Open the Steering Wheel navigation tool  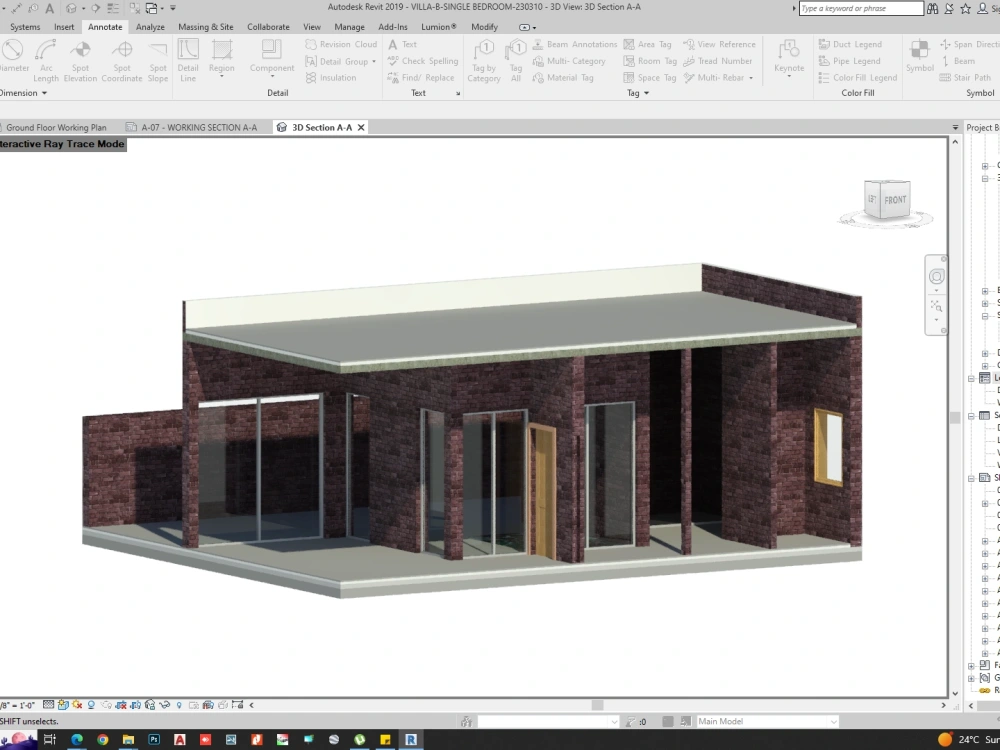(x=936, y=276)
